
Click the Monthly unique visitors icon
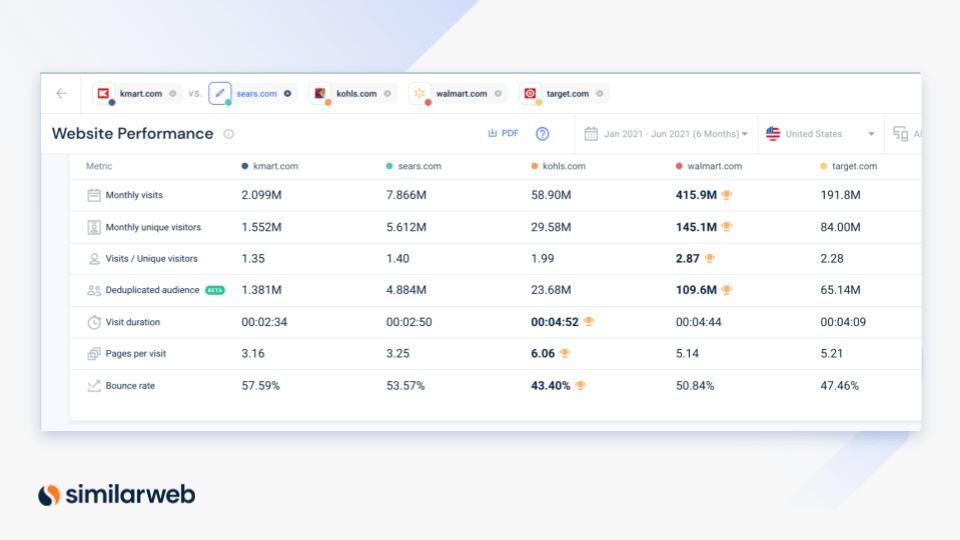pyautogui.click(x=94, y=227)
